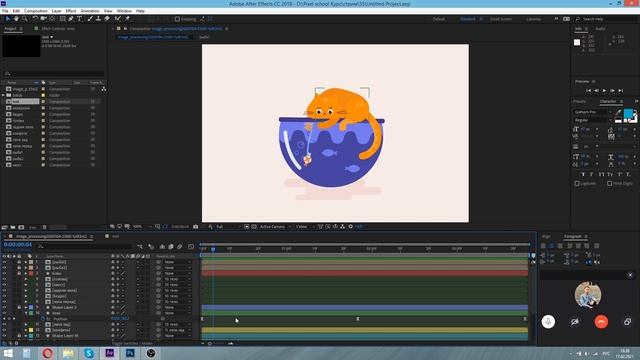
Task: Select the Hand tool
Action: [16, 19]
